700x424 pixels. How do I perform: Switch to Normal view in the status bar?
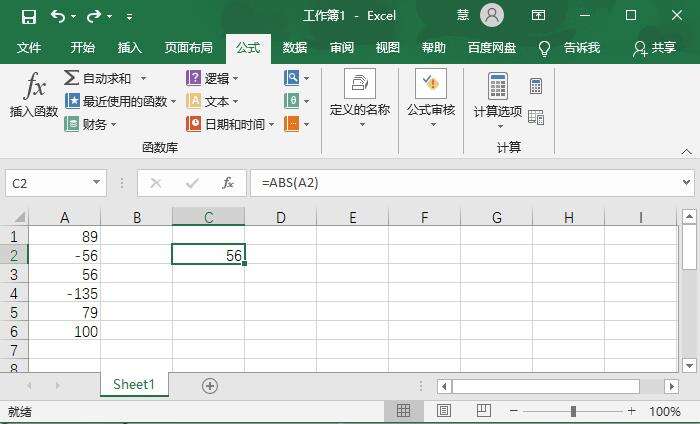tap(403, 411)
